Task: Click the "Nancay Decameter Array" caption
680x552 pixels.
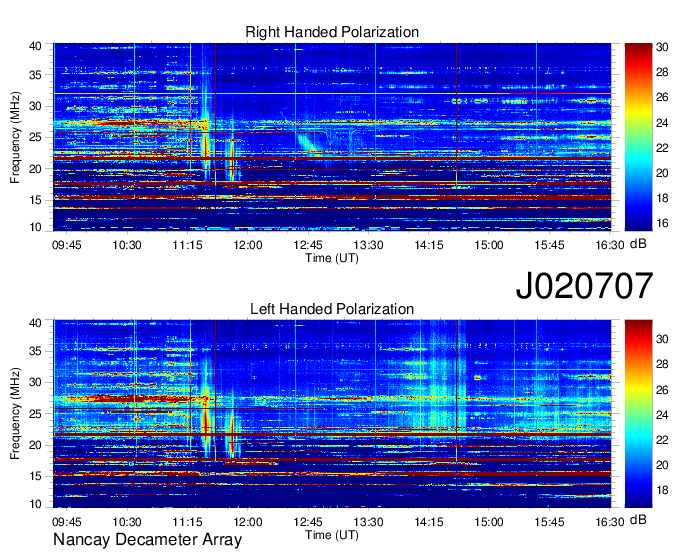Action: pos(147,540)
